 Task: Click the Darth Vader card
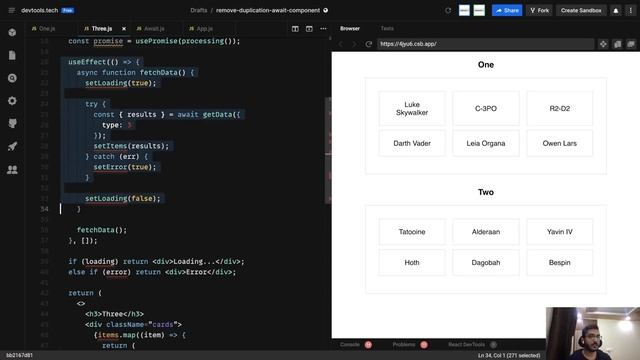point(412,143)
